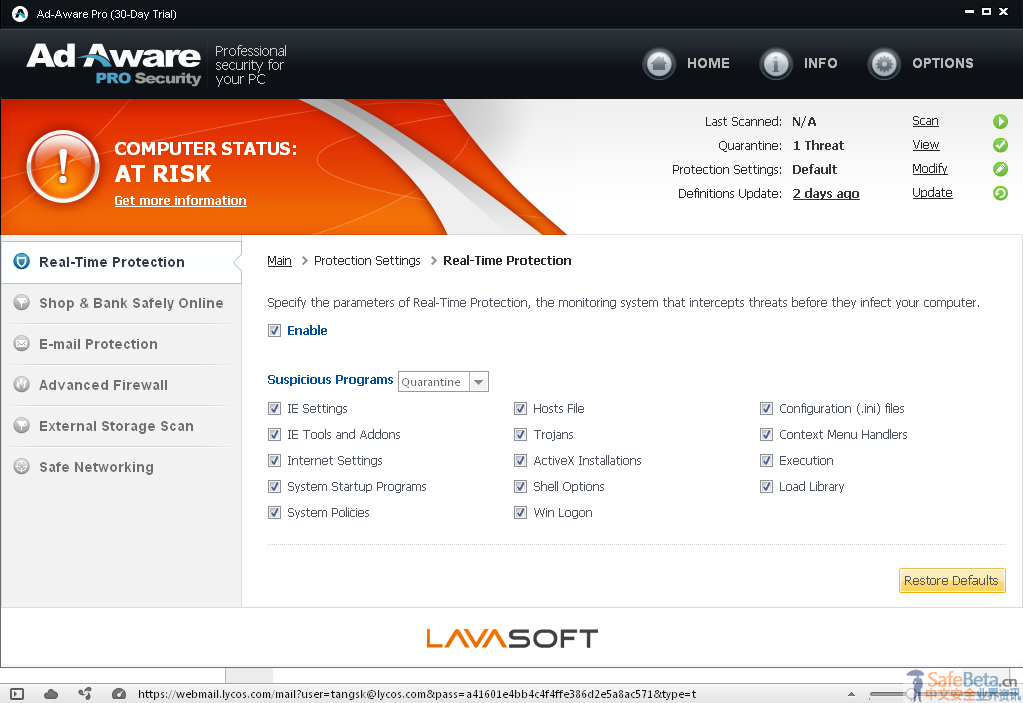1023x703 pixels.
Task: Open the Safe Networking section
Action: [121, 468]
